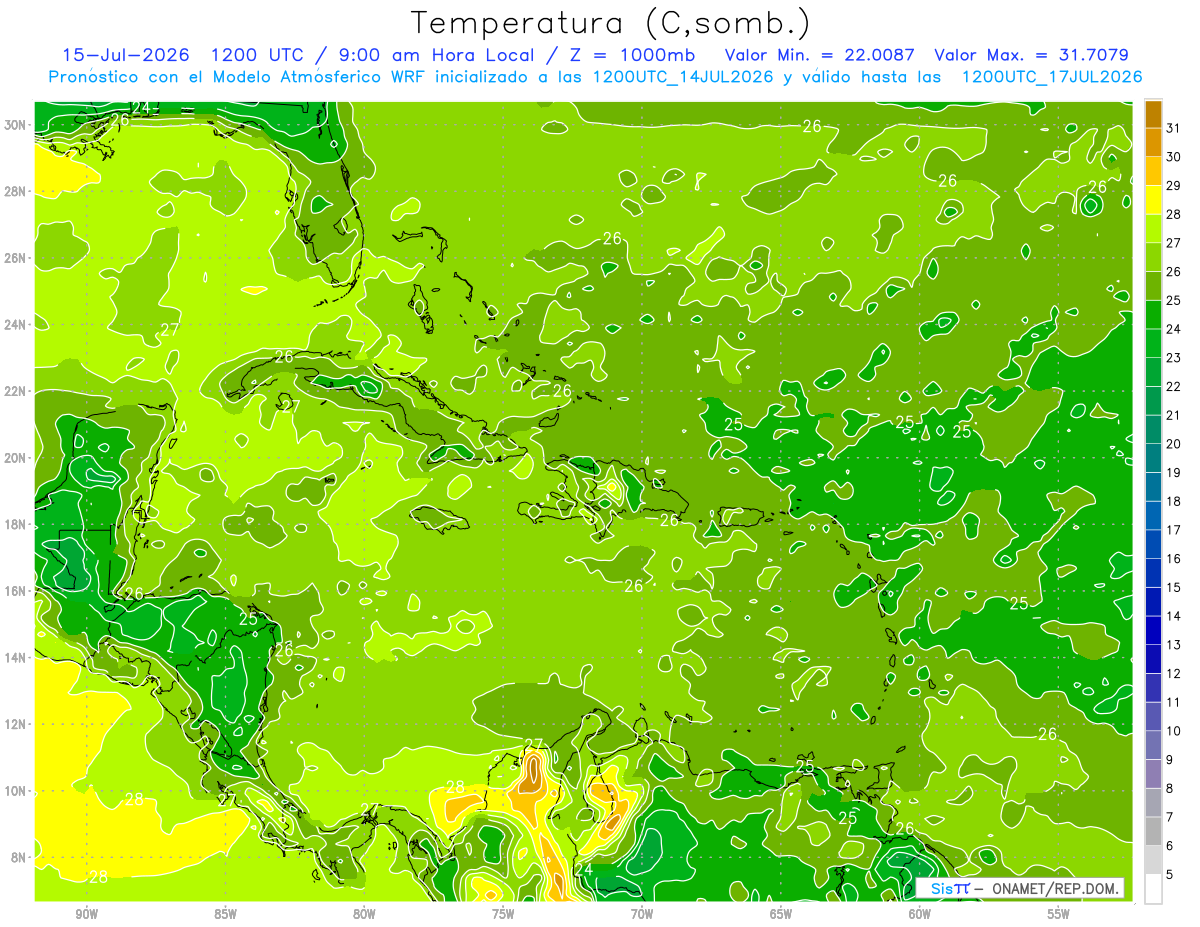This screenshot has width=1200, height=927.
Task: Click the 55W longitude axis label
Action: click(x=1058, y=914)
